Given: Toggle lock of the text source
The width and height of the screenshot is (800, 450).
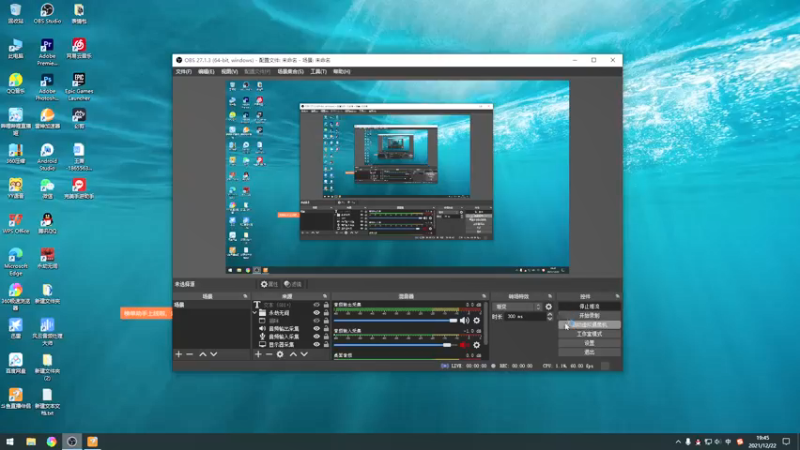Looking at the screenshot, I should (326, 305).
